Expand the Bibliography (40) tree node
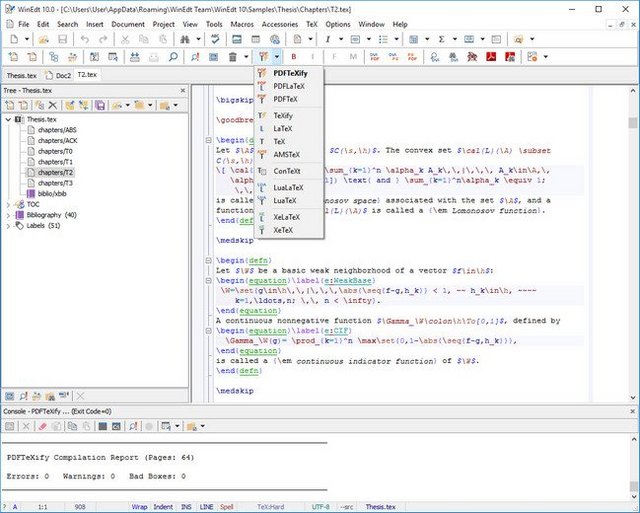This screenshot has height=513, width=640. 9,215
